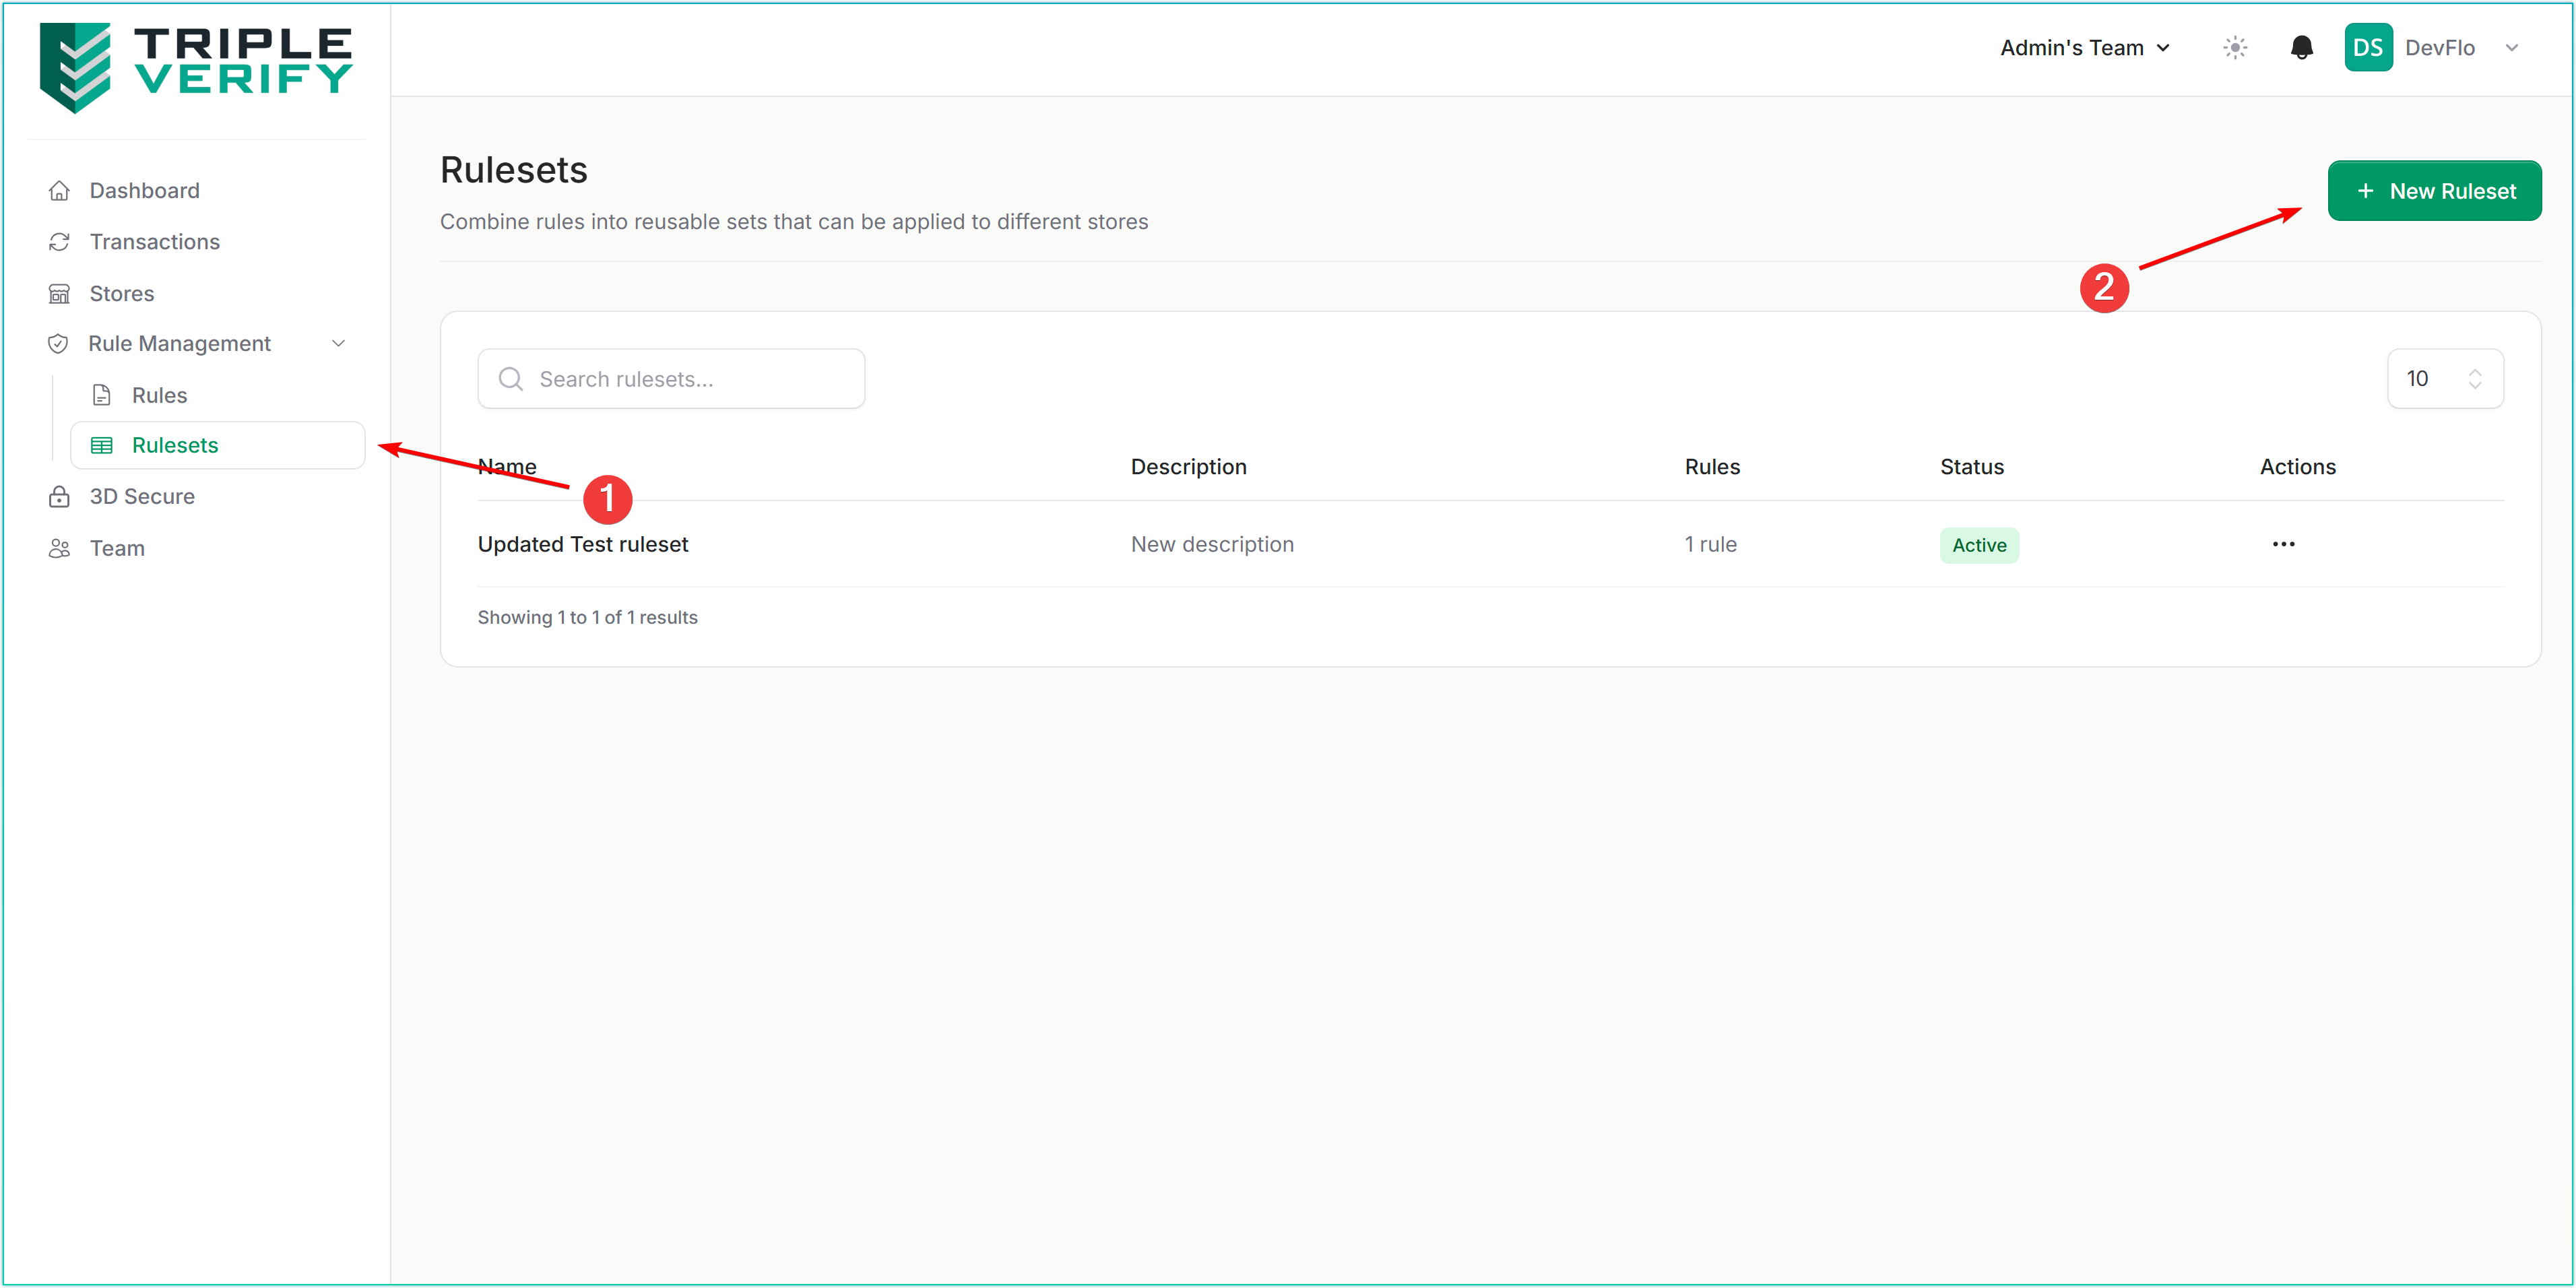Screen dimensions: 2576x1288
Task: Change the page size 10 selector
Action: tap(2444, 379)
